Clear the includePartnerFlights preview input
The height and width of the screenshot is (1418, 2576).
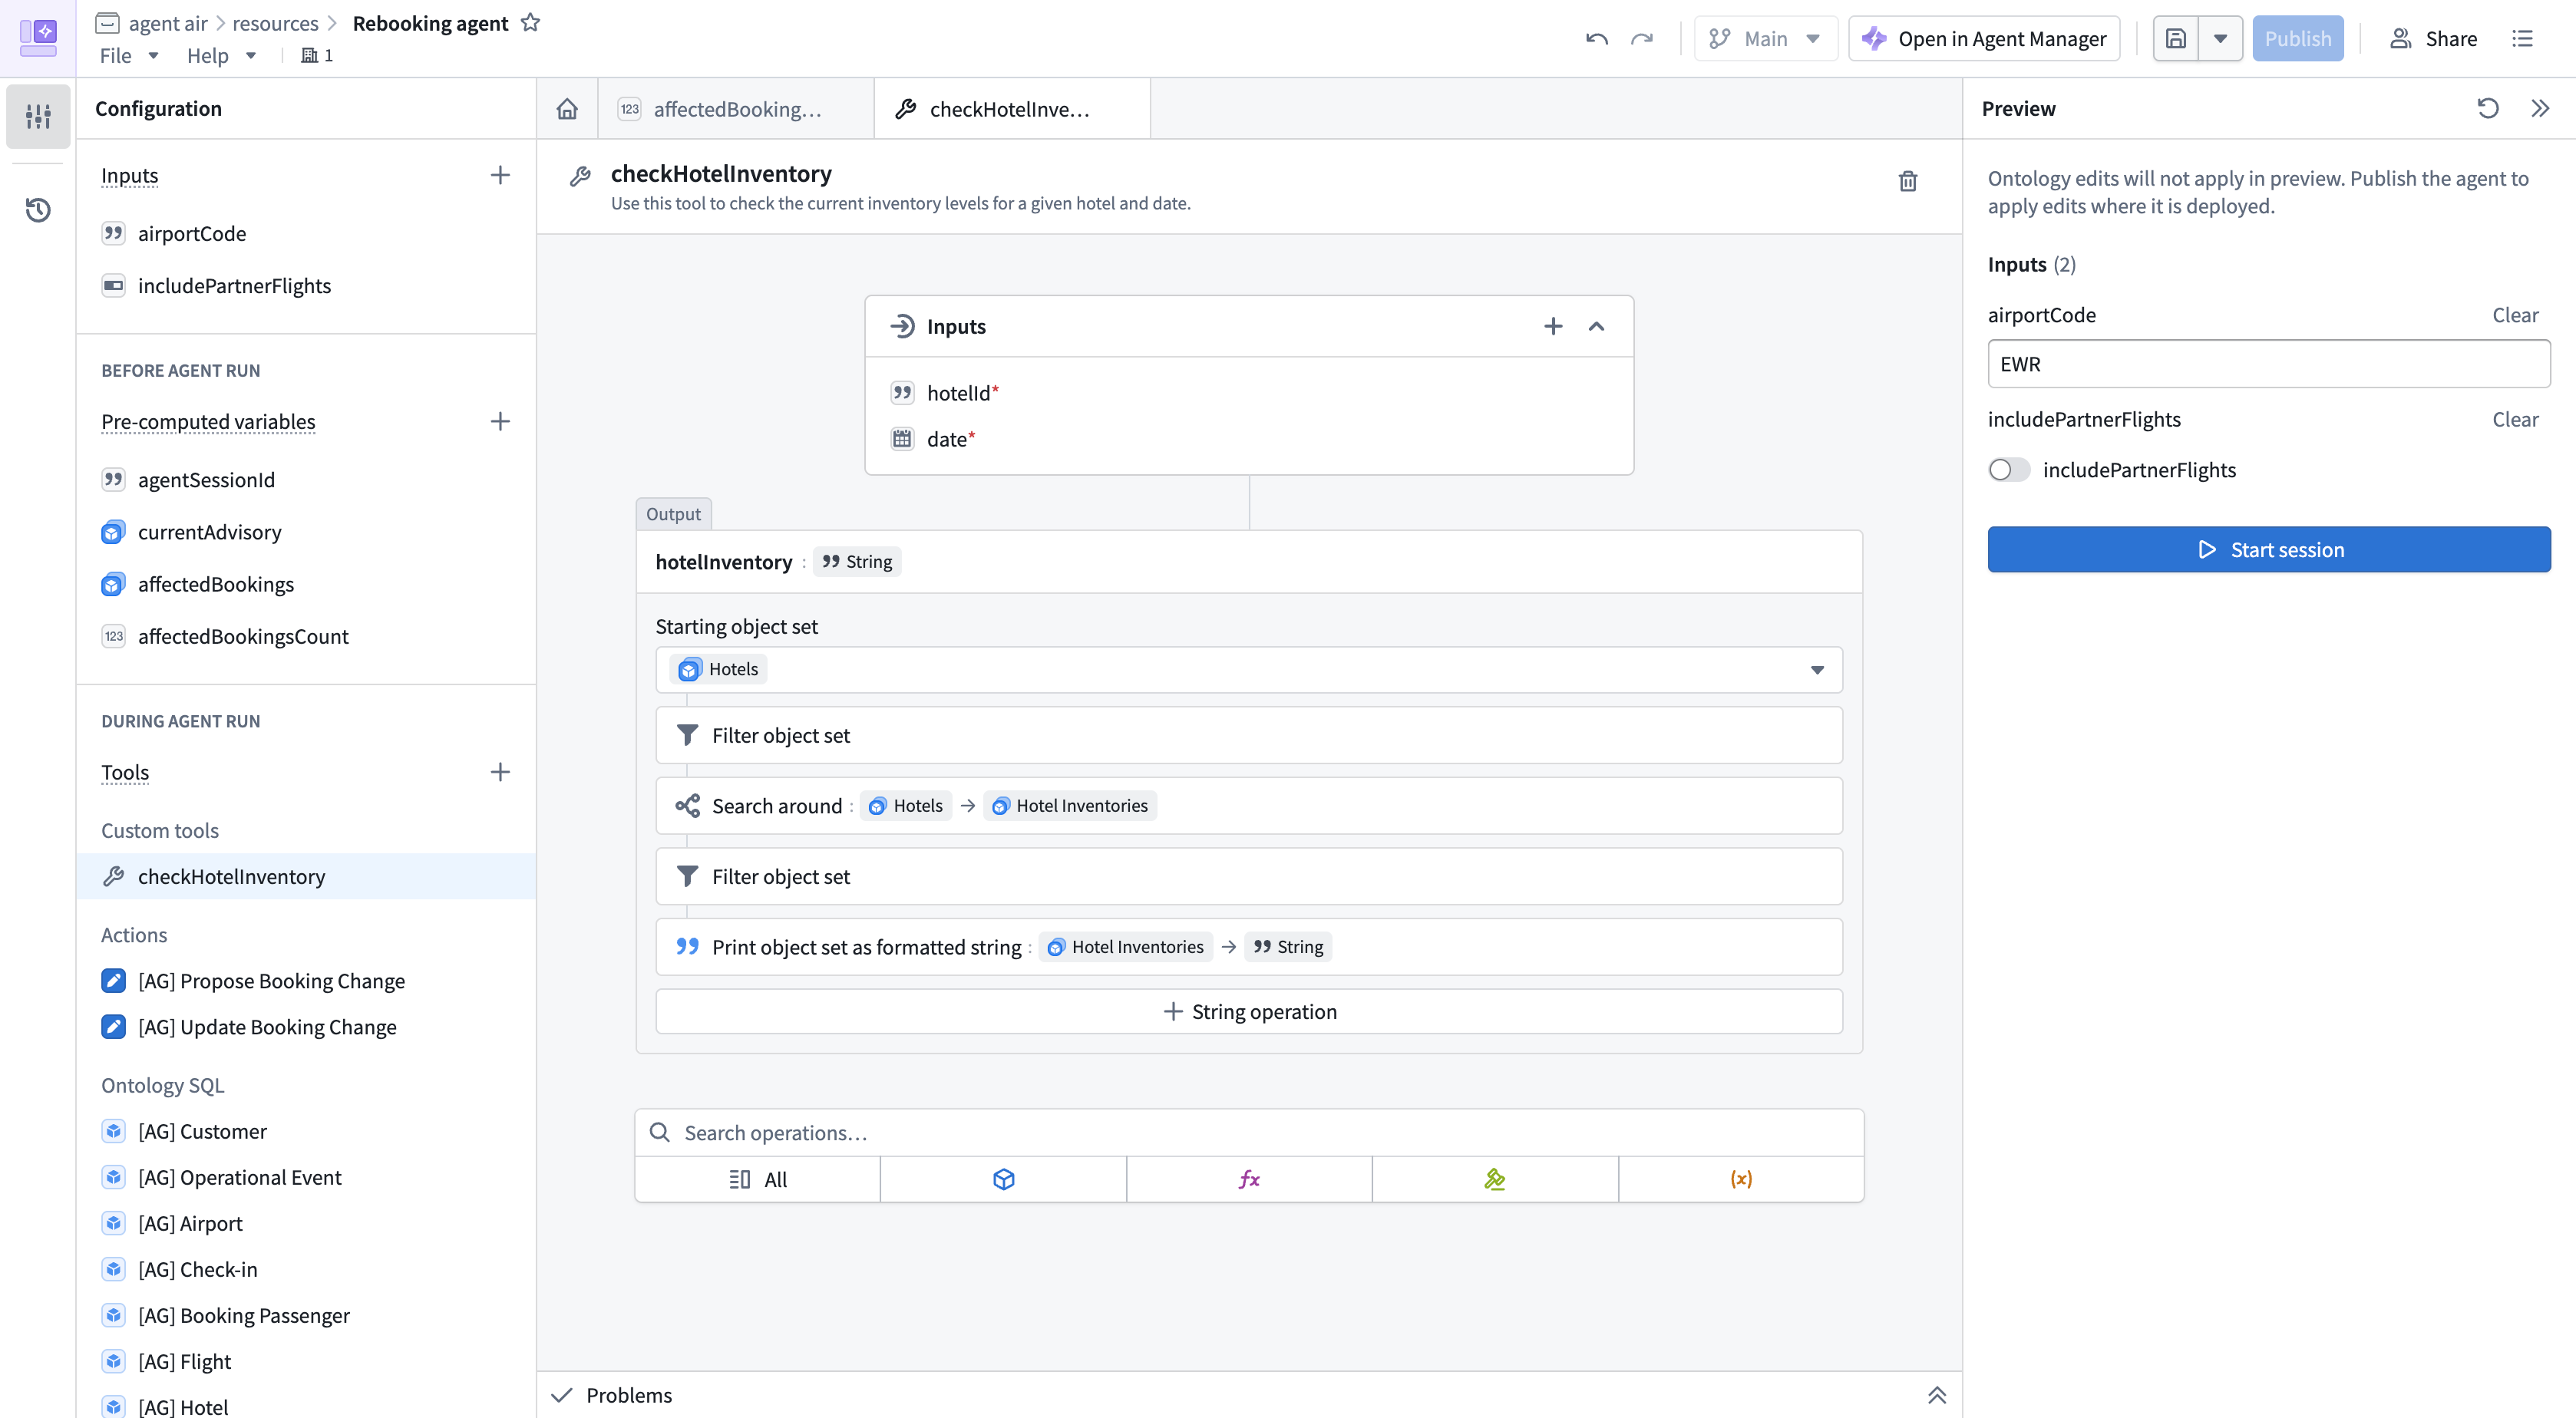click(x=2515, y=420)
